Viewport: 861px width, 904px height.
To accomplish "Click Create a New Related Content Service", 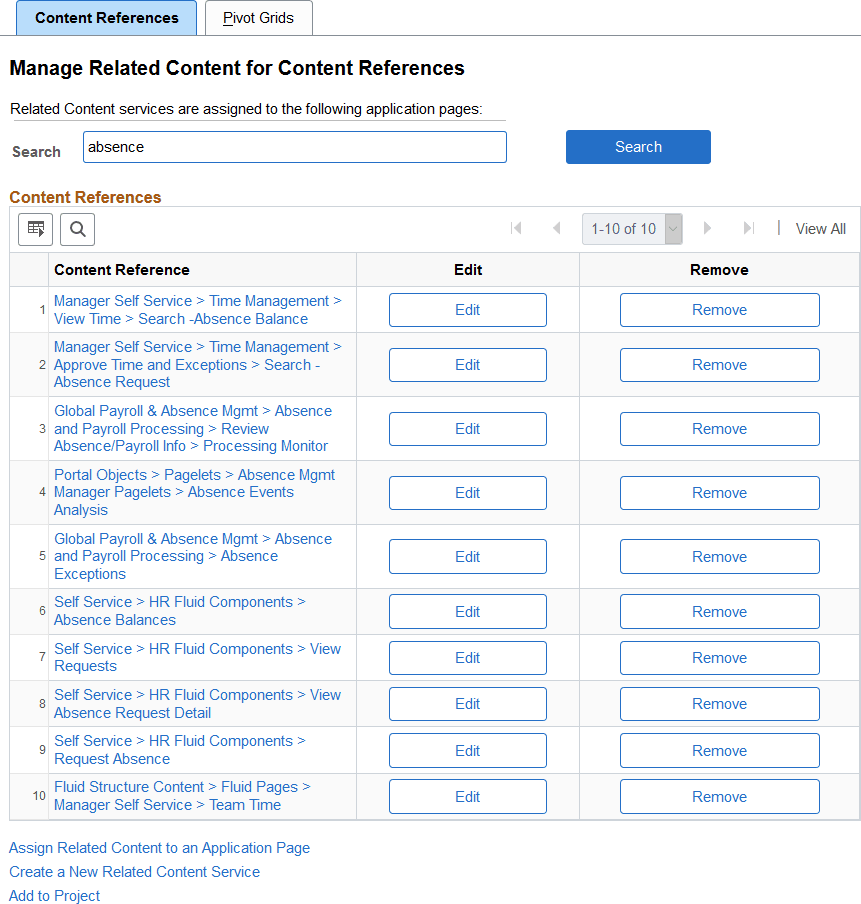I will pyautogui.click(x=134, y=871).
